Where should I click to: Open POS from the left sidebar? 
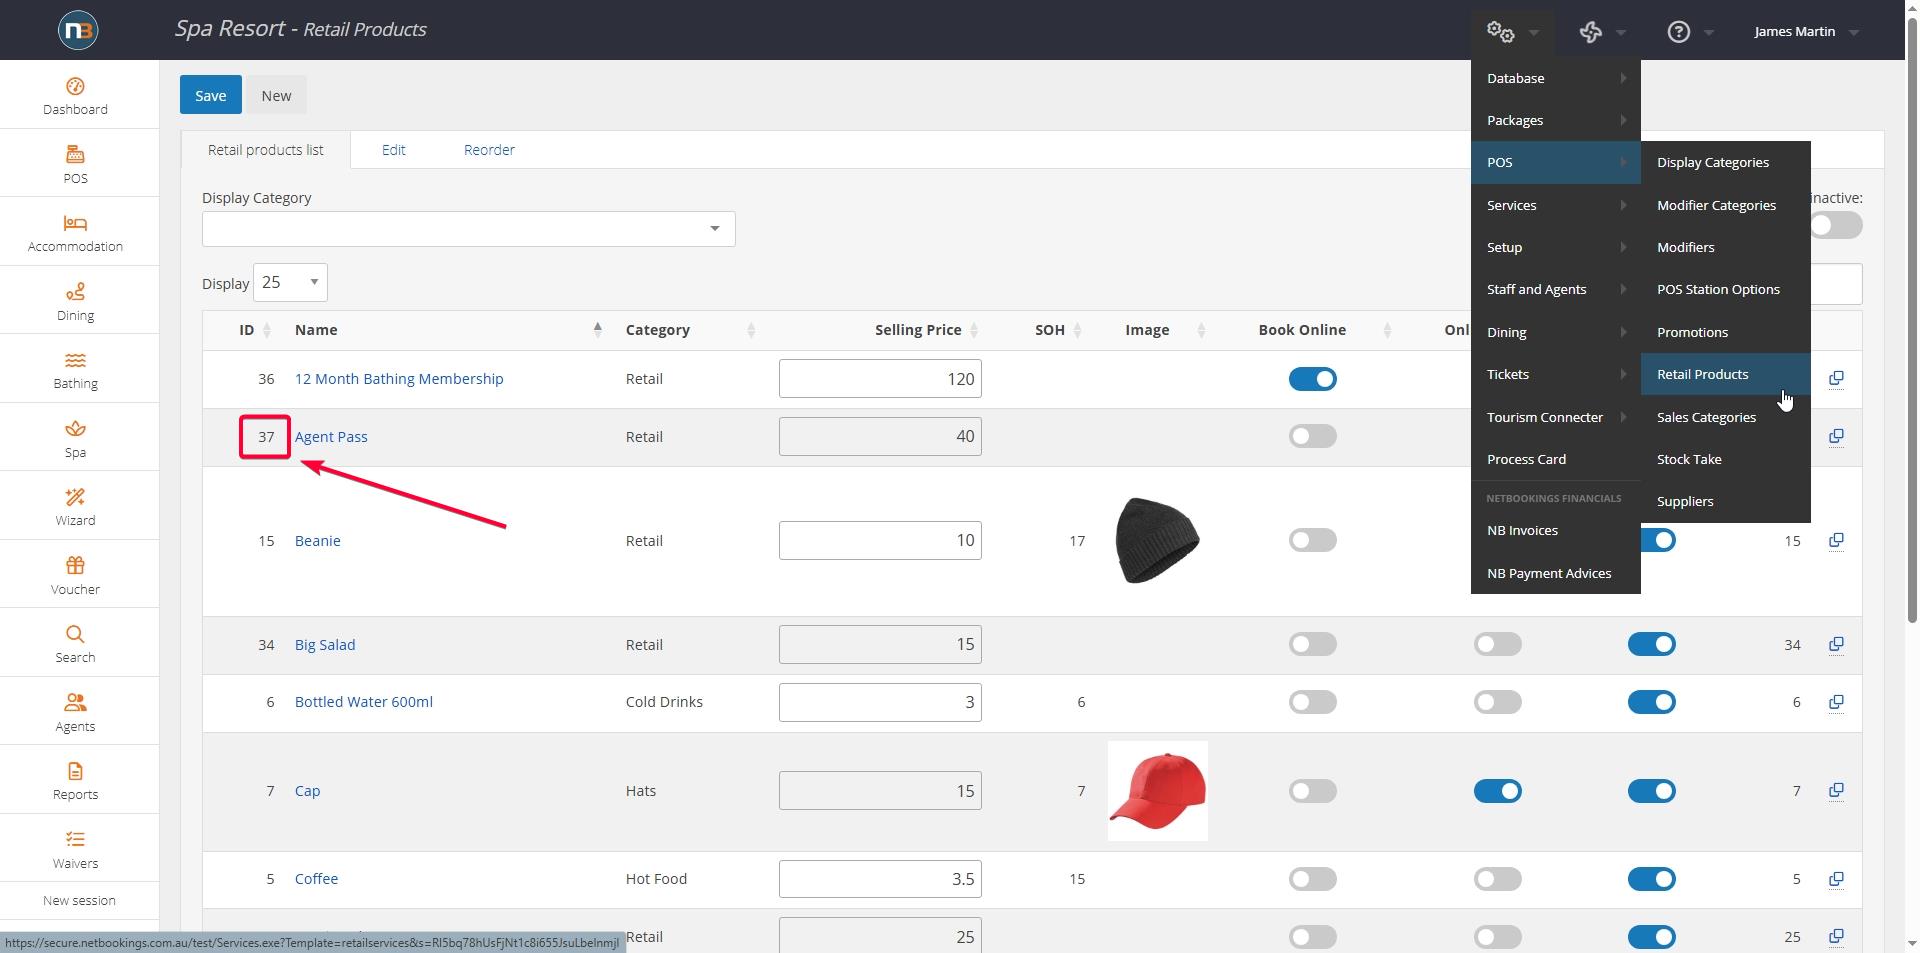click(x=75, y=165)
